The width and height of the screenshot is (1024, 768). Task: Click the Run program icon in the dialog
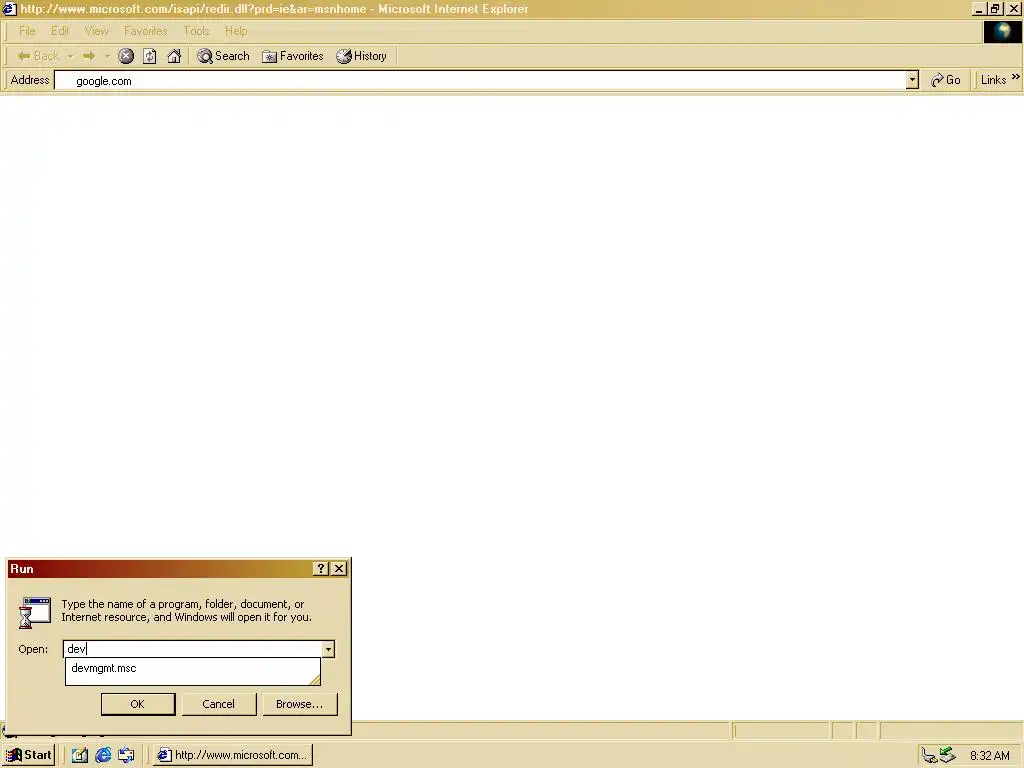pos(35,612)
